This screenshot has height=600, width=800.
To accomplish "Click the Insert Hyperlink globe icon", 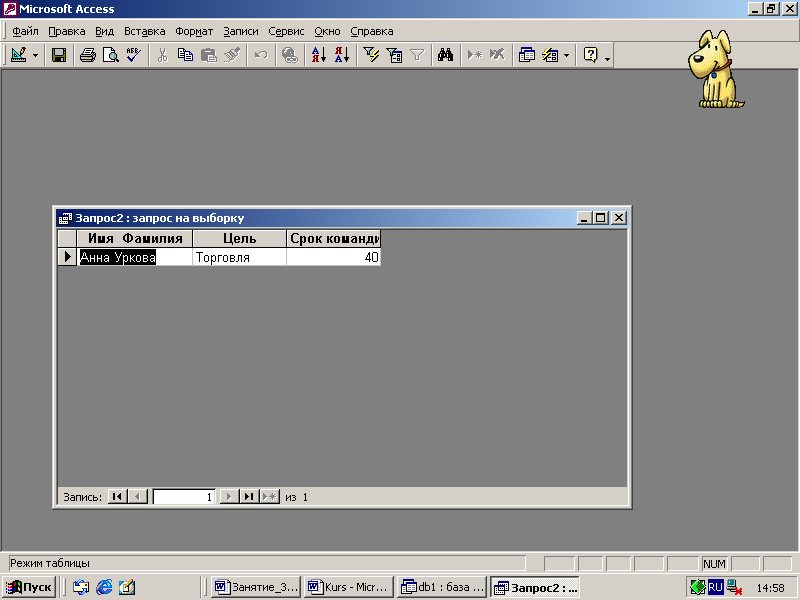I will (290, 55).
